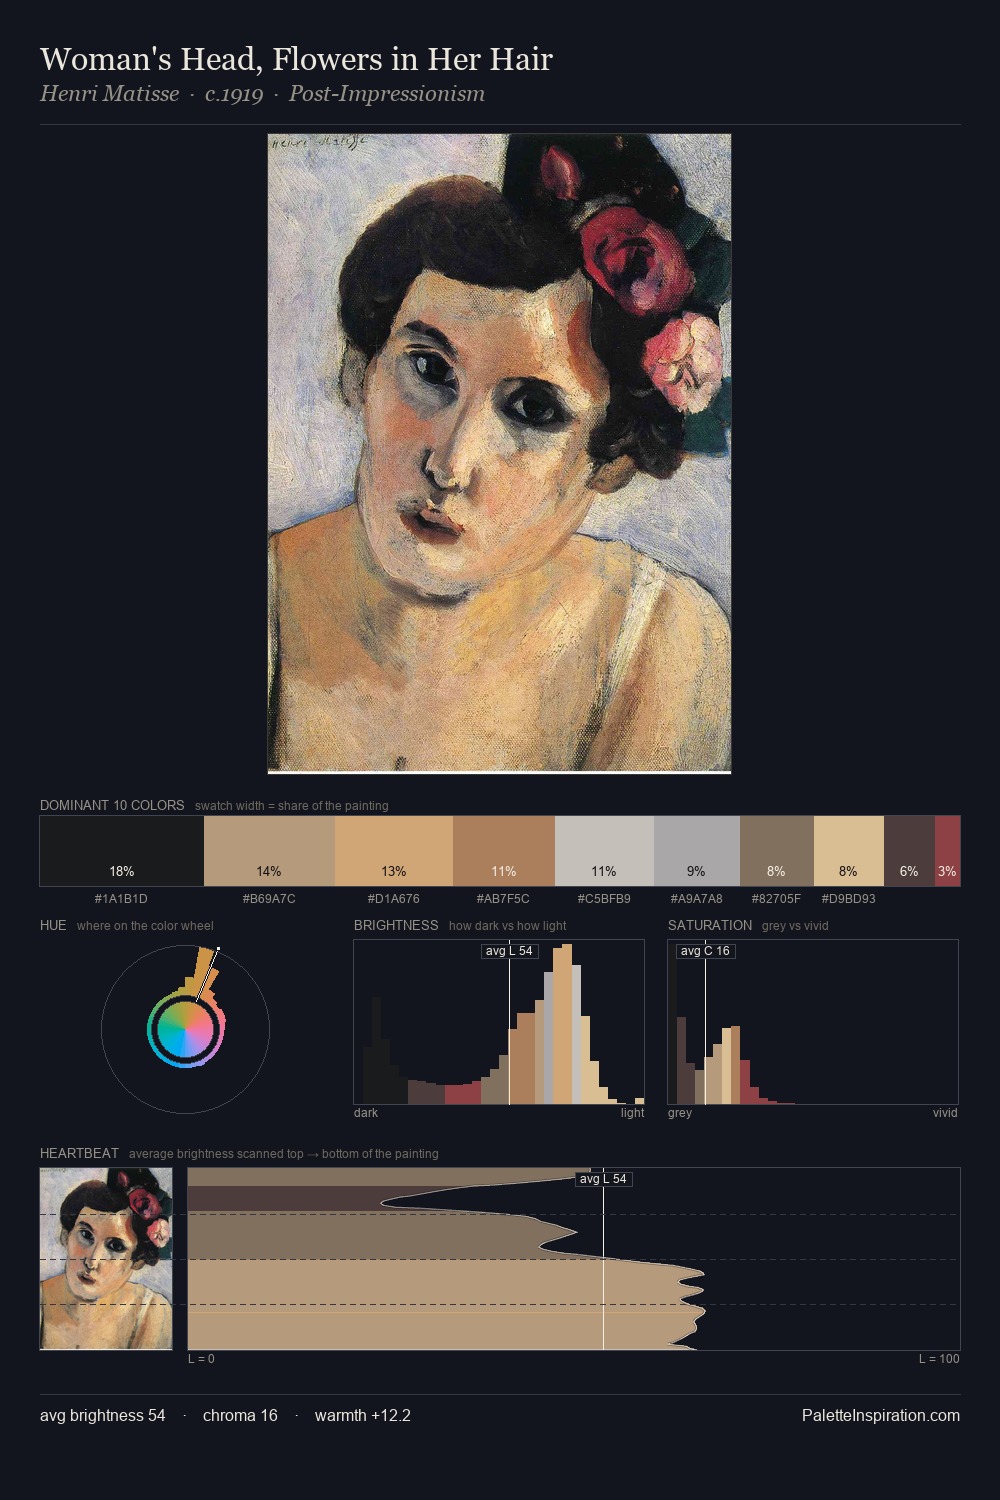Click the 'grey vs vivid' caption
This screenshot has height=1500, width=1000.
[x=795, y=926]
